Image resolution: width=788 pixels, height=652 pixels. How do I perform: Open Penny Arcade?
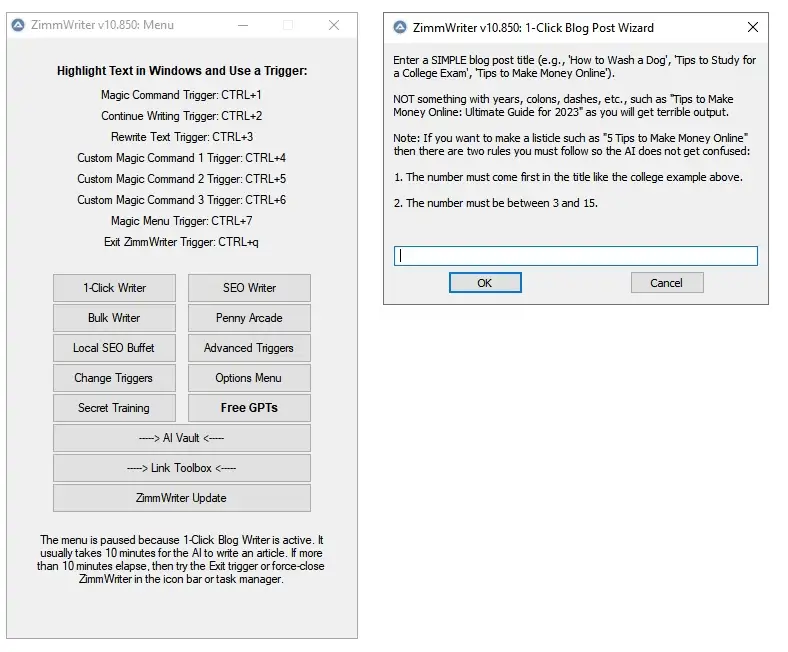249,318
